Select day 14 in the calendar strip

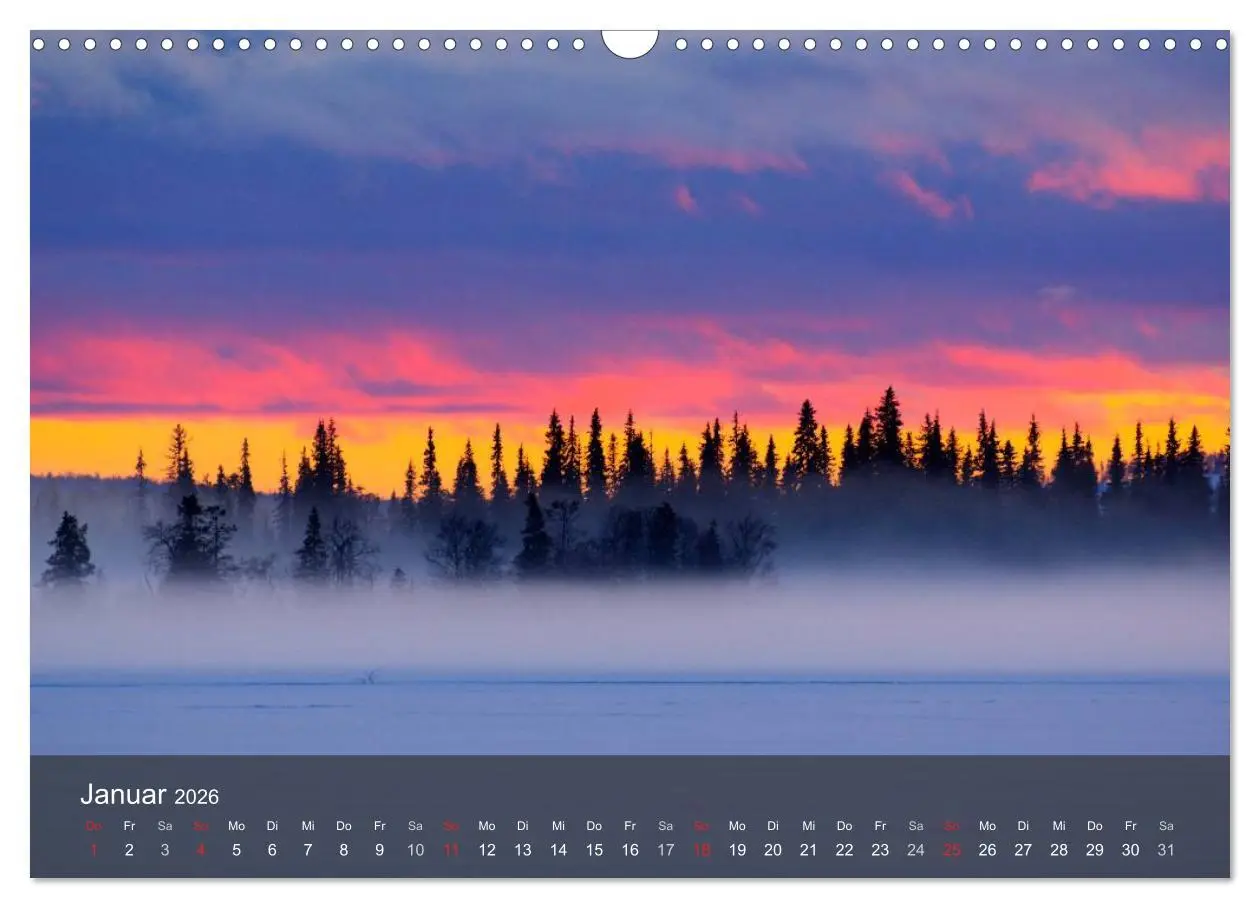click(x=558, y=850)
